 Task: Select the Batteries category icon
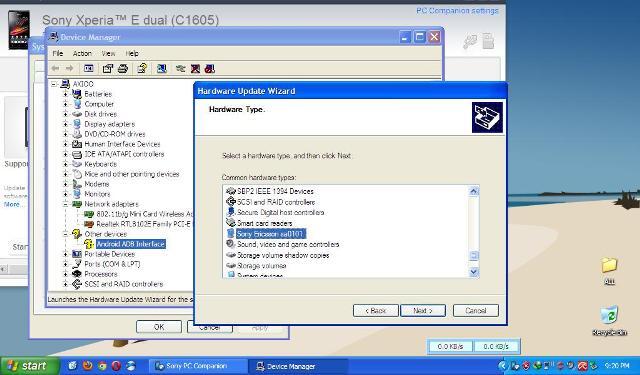pos(77,94)
